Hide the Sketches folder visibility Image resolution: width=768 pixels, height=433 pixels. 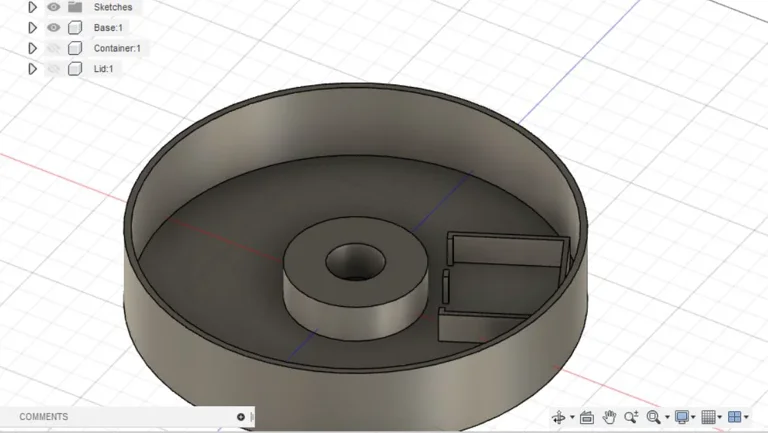point(54,7)
